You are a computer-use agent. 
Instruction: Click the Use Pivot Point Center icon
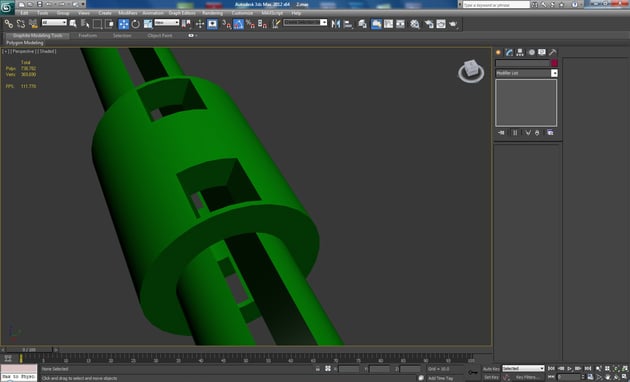coord(186,24)
